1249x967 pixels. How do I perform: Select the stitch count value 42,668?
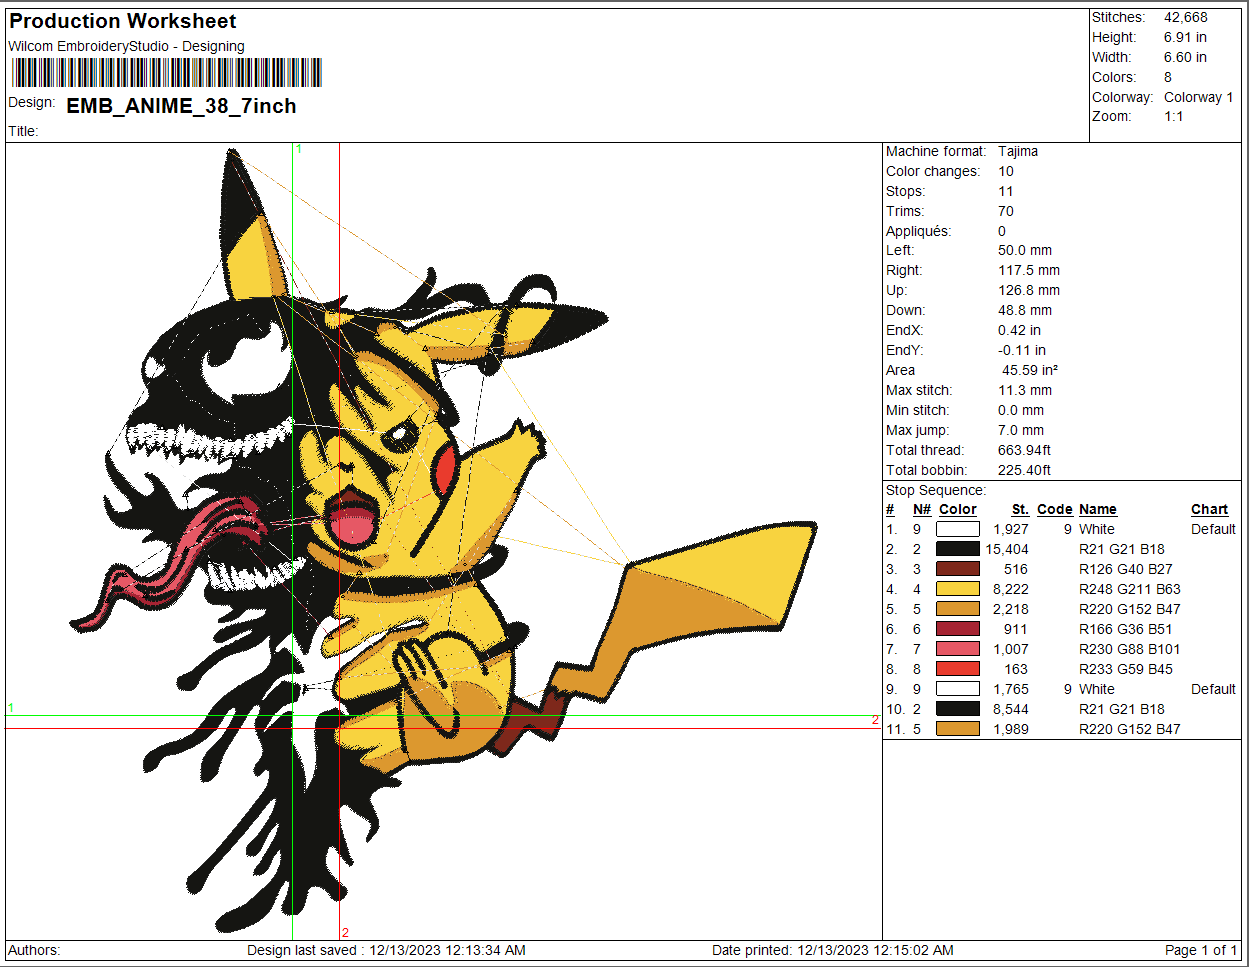pyautogui.click(x=1185, y=17)
